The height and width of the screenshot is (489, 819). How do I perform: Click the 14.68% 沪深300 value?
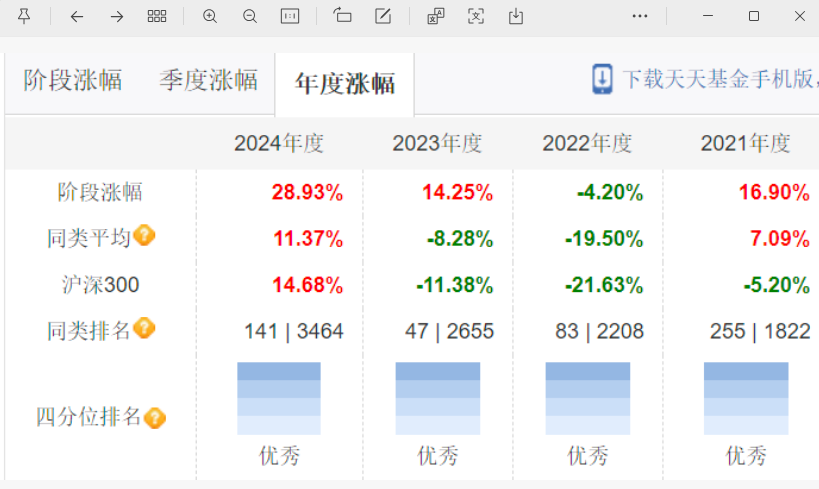(x=307, y=285)
